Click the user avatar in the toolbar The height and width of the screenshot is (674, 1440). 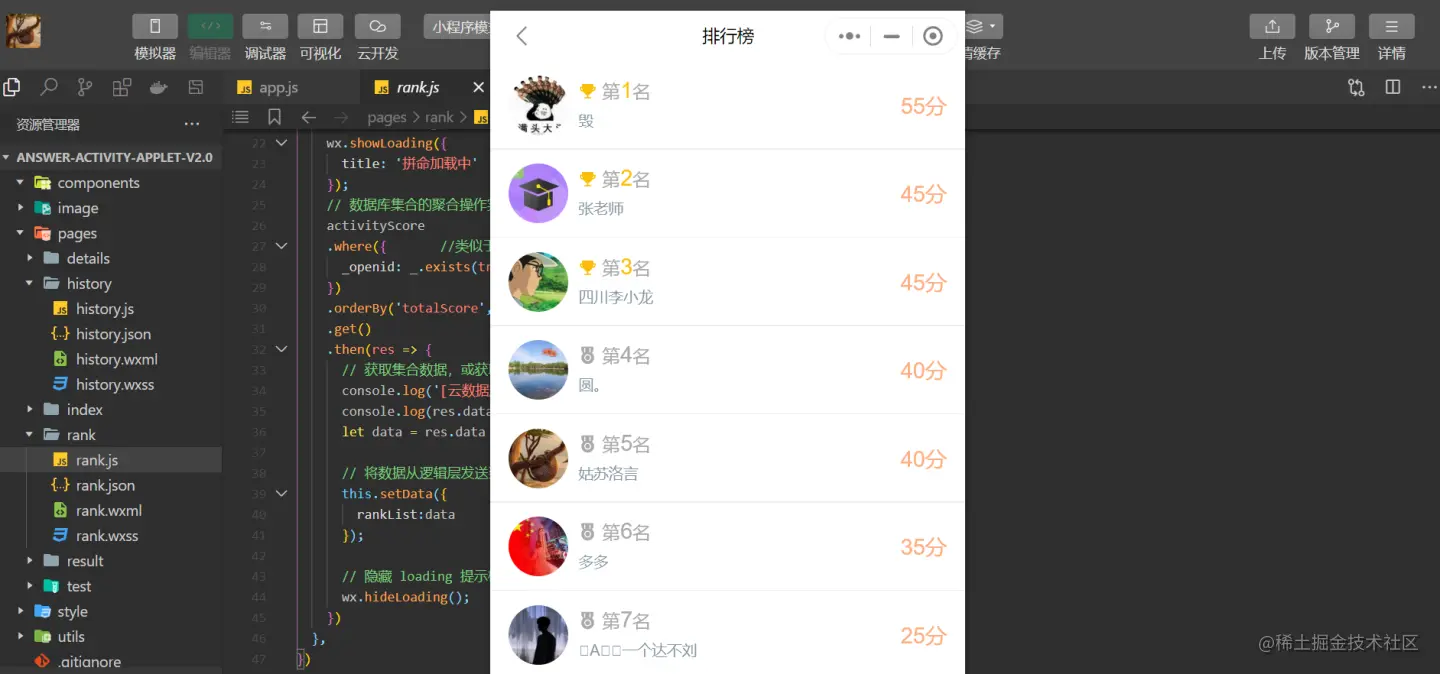24,31
